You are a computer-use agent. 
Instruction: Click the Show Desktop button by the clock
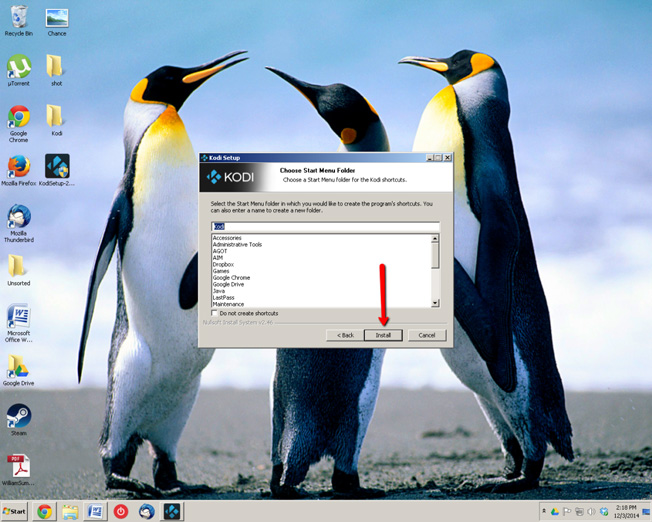647,511
